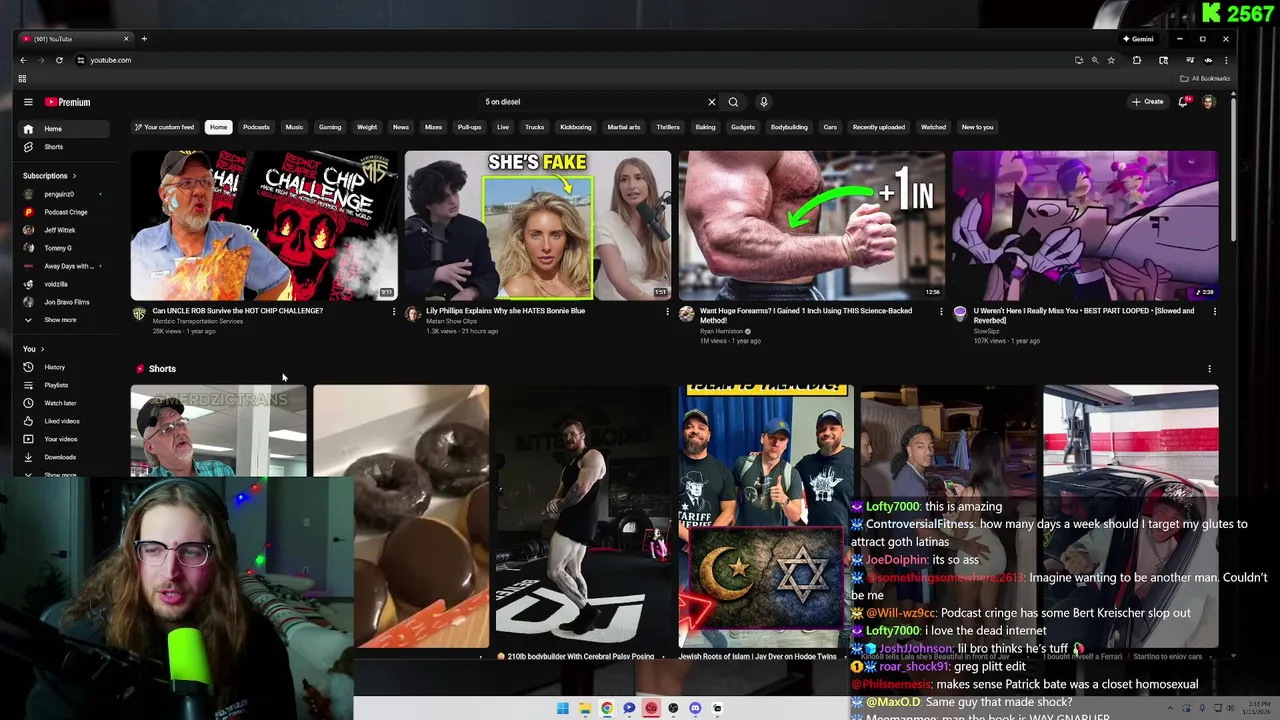Open the Jeff Wittek subscription
This screenshot has width=1280, height=720.
click(64, 230)
